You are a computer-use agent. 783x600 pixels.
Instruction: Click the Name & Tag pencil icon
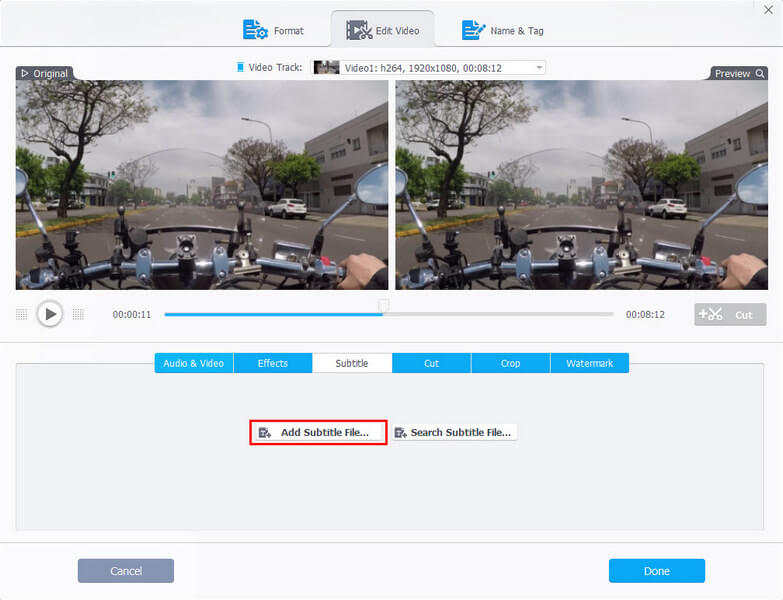click(x=473, y=30)
